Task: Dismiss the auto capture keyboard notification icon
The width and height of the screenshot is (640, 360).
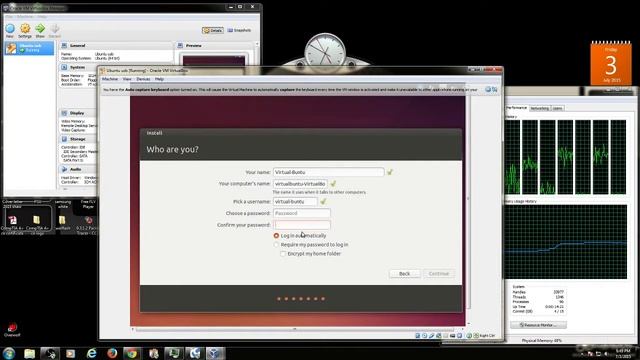Action: (488, 89)
